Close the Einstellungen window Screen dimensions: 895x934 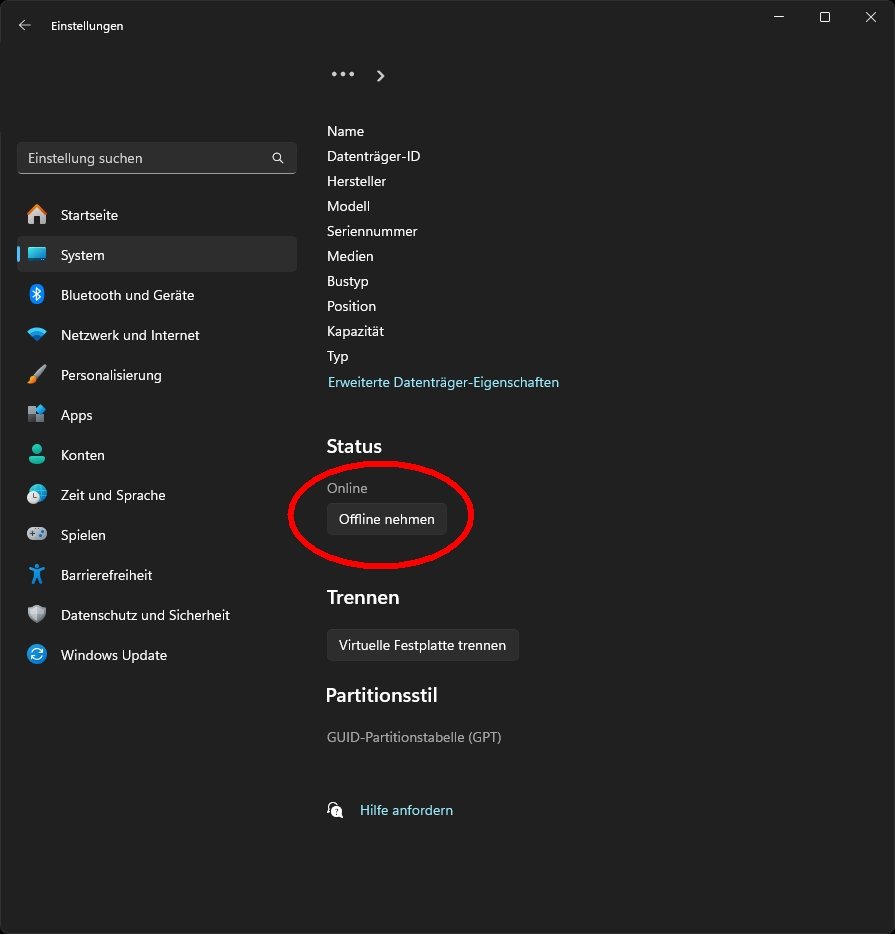pos(871,17)
